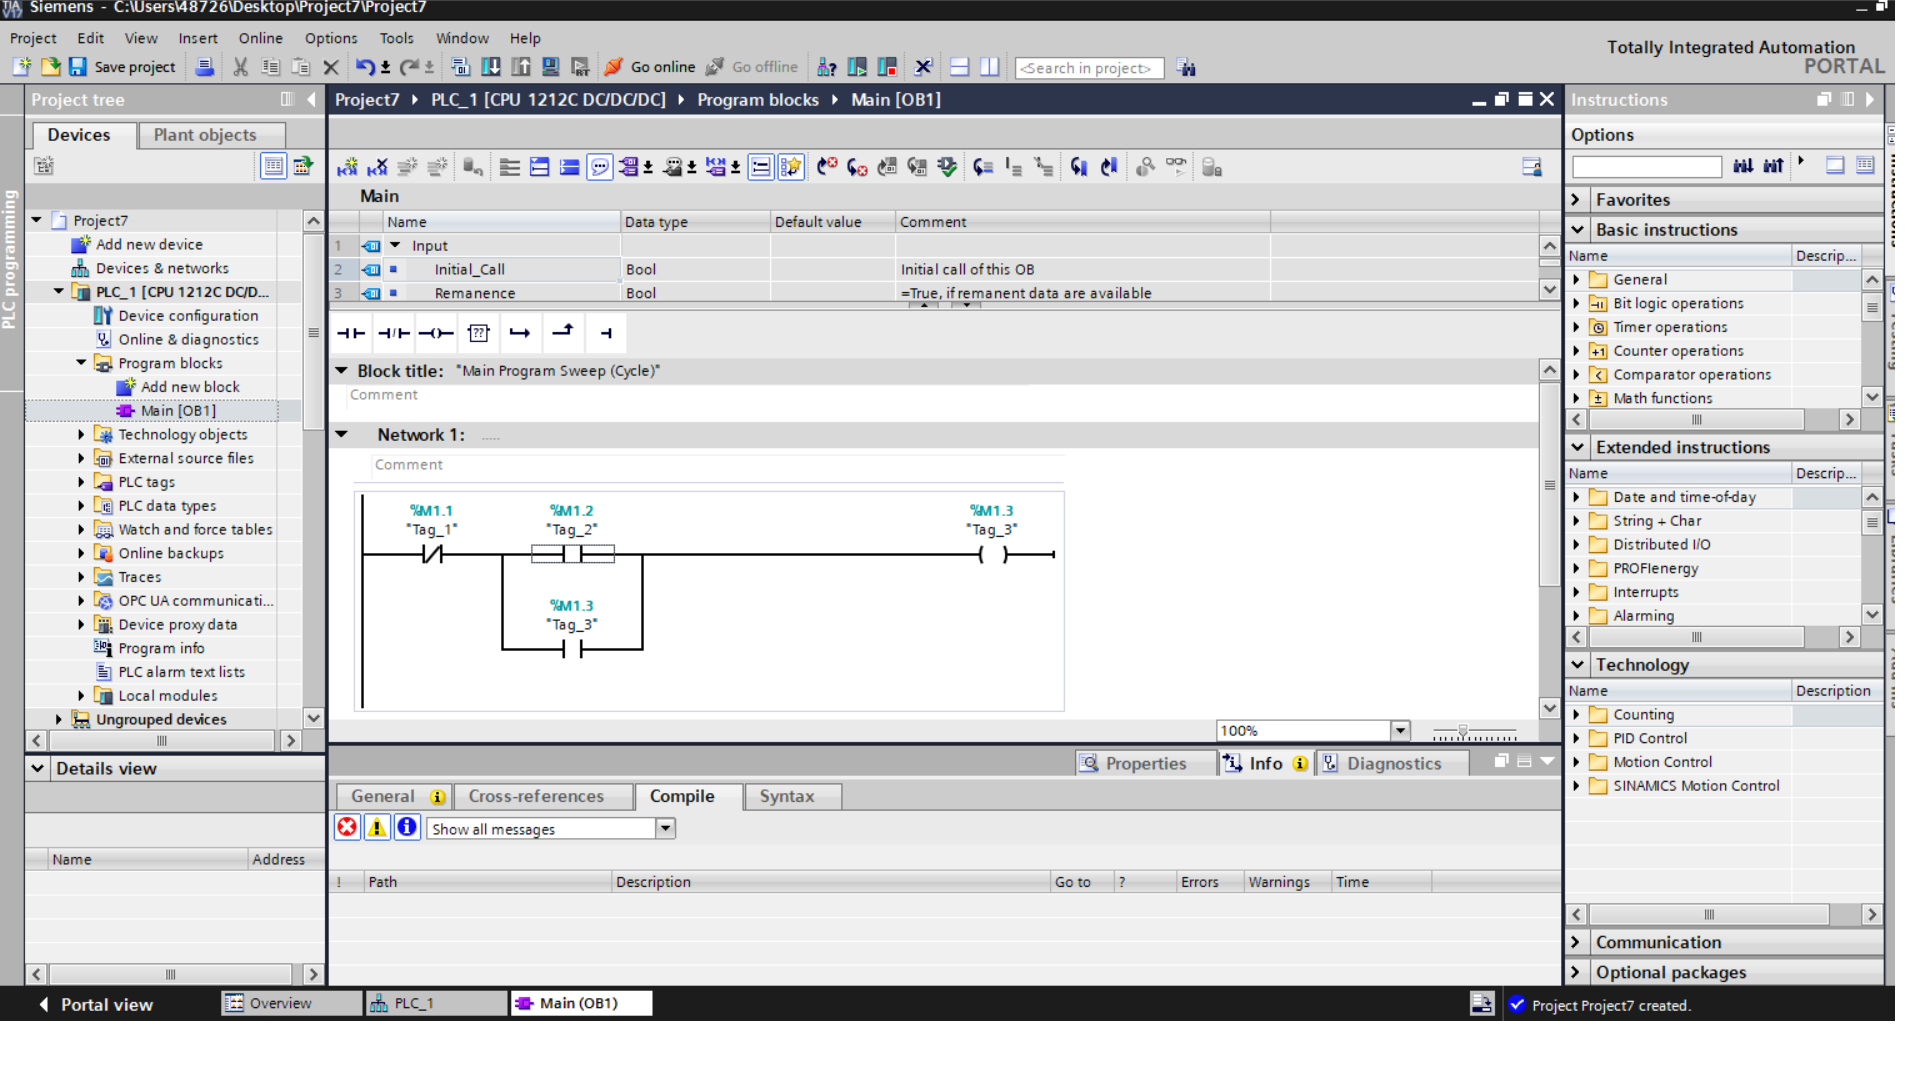Expand Bit logic operations folder

click(x=1577, y=303)
